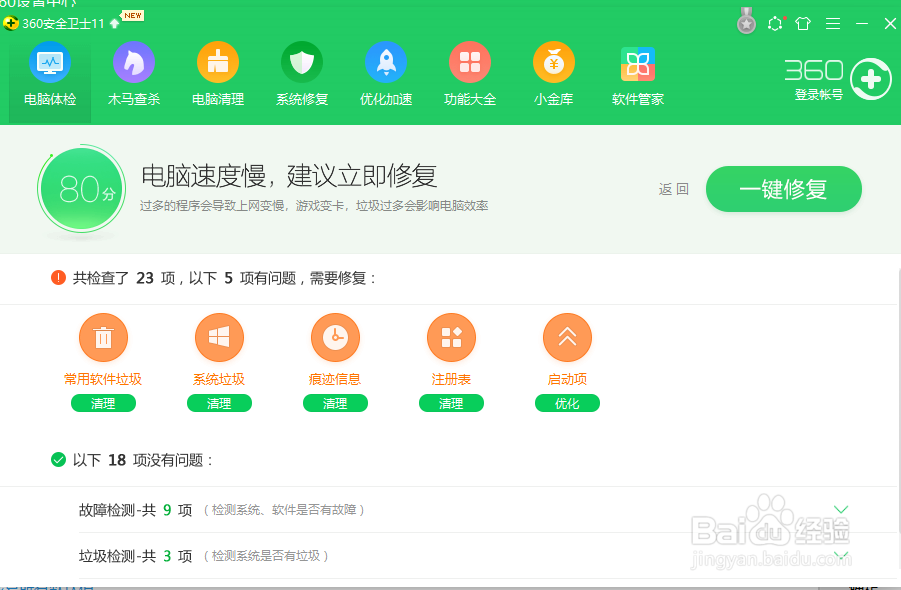The width and height of the screenshot is (901, 590).
Task: Click the 痕迹信息 clock icon
Action: (336, 337)
